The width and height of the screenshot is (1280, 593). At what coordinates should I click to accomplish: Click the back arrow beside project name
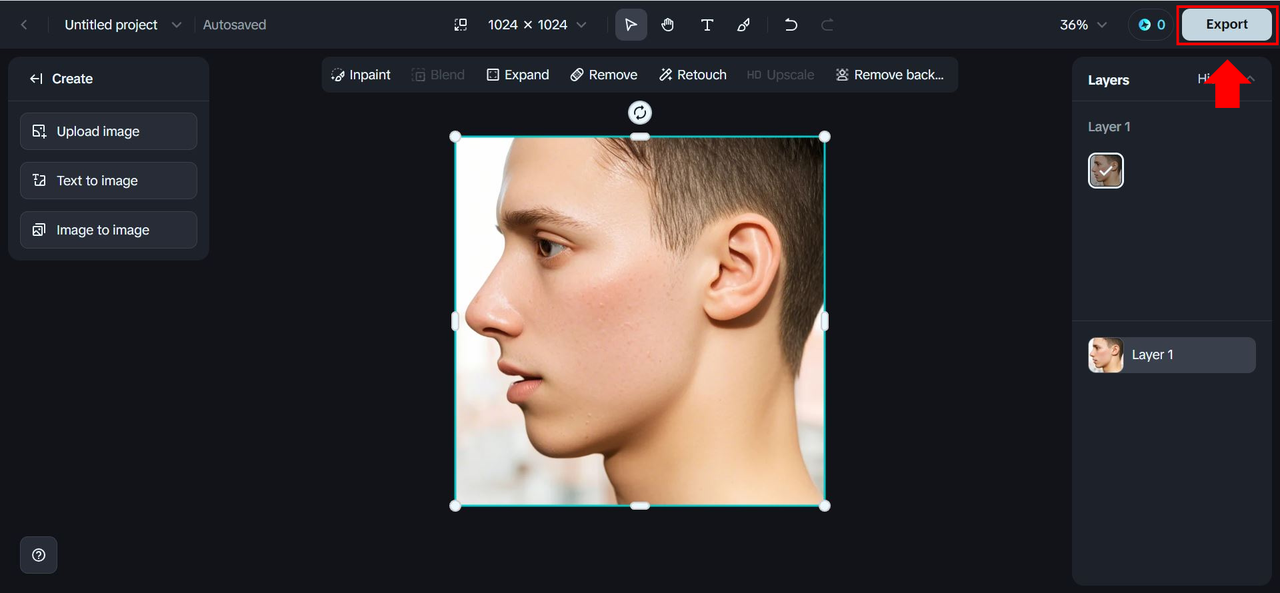pos(24,25)
